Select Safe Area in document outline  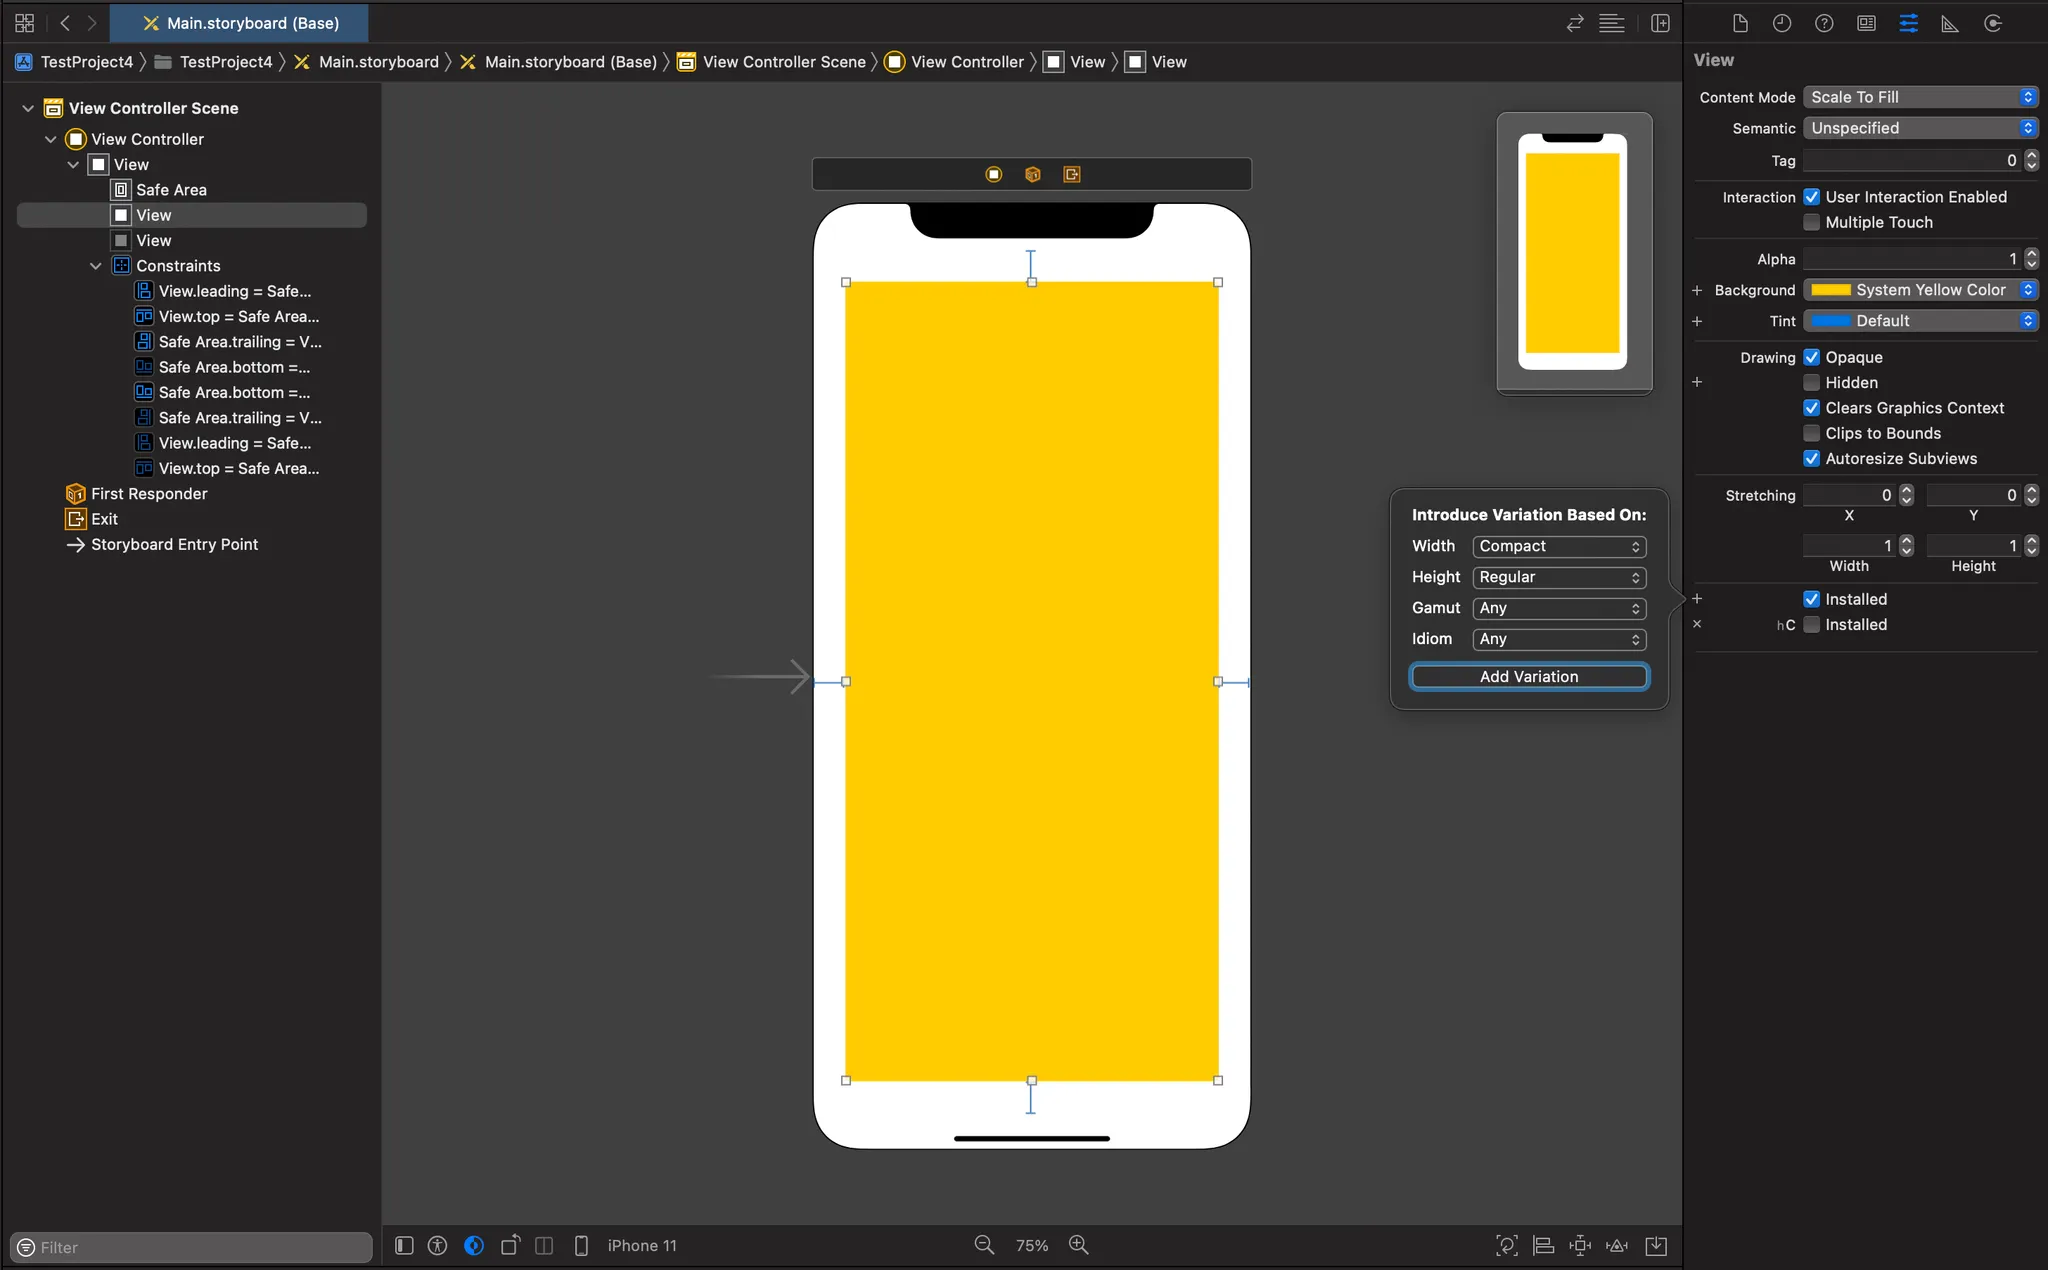click(171, 190)
